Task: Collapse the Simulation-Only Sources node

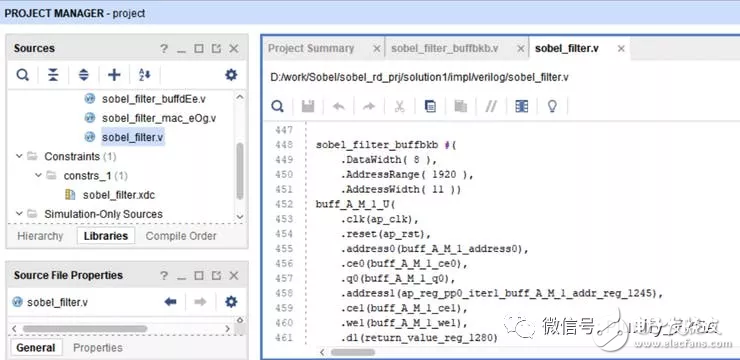Action: tap(19, 214)
